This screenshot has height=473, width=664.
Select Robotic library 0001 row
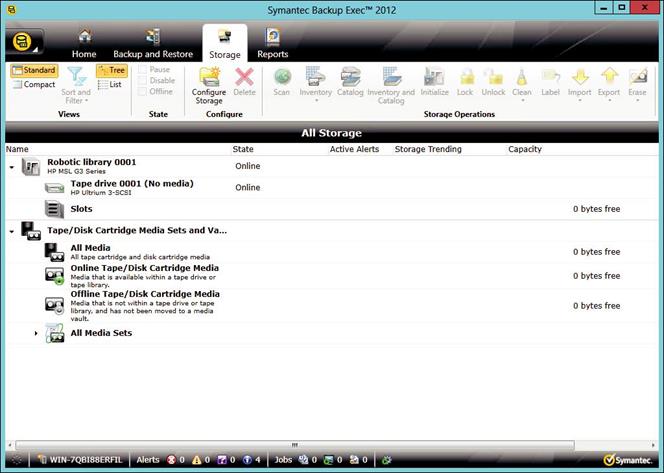[332, 166]
